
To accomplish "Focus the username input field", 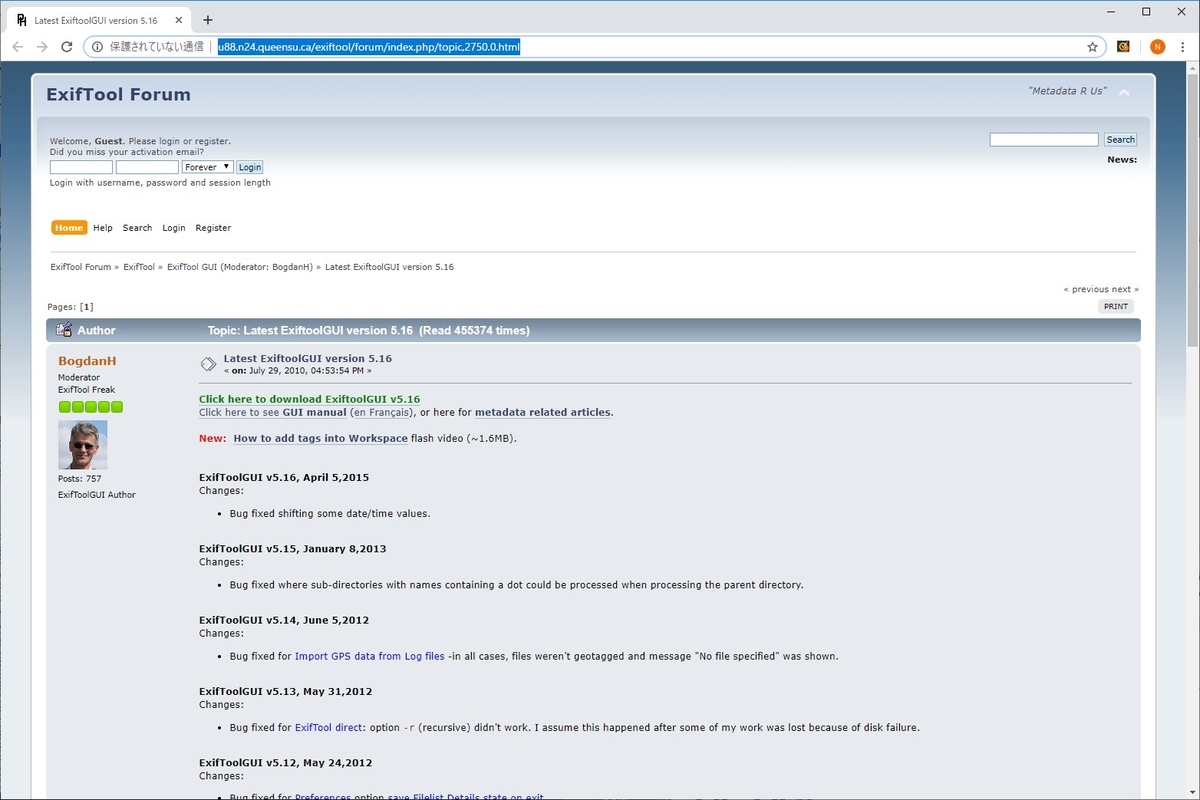I will (81, 167).
